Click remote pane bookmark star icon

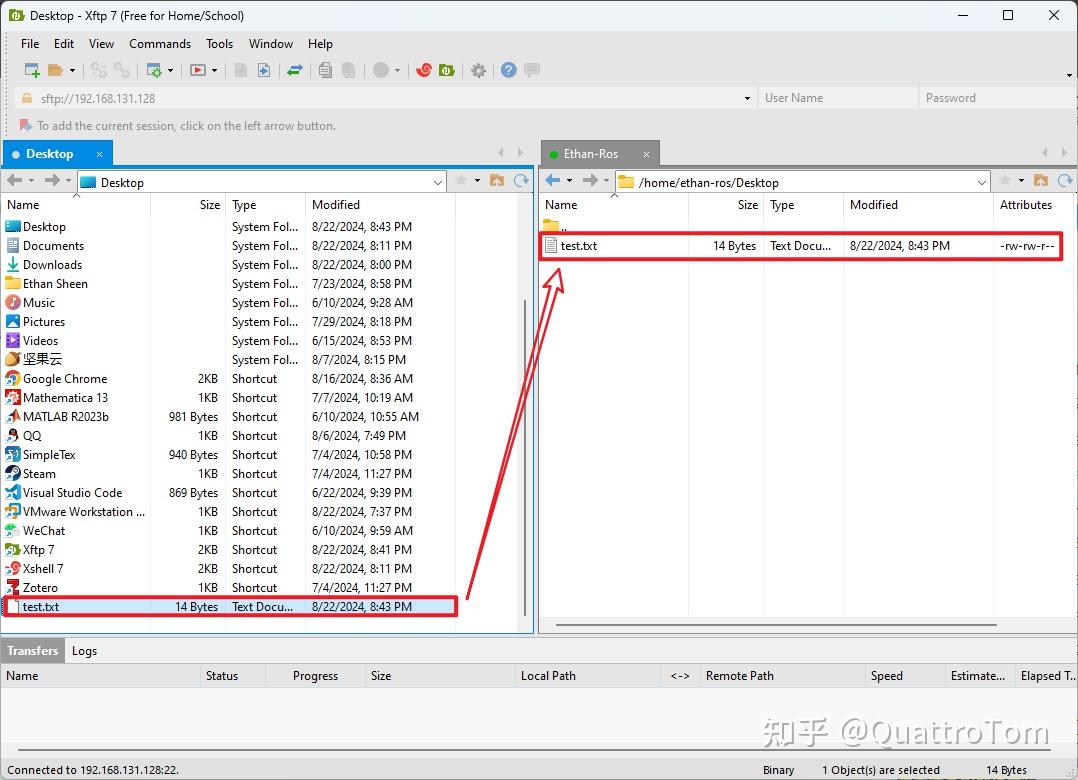(x=1004, y=180)
